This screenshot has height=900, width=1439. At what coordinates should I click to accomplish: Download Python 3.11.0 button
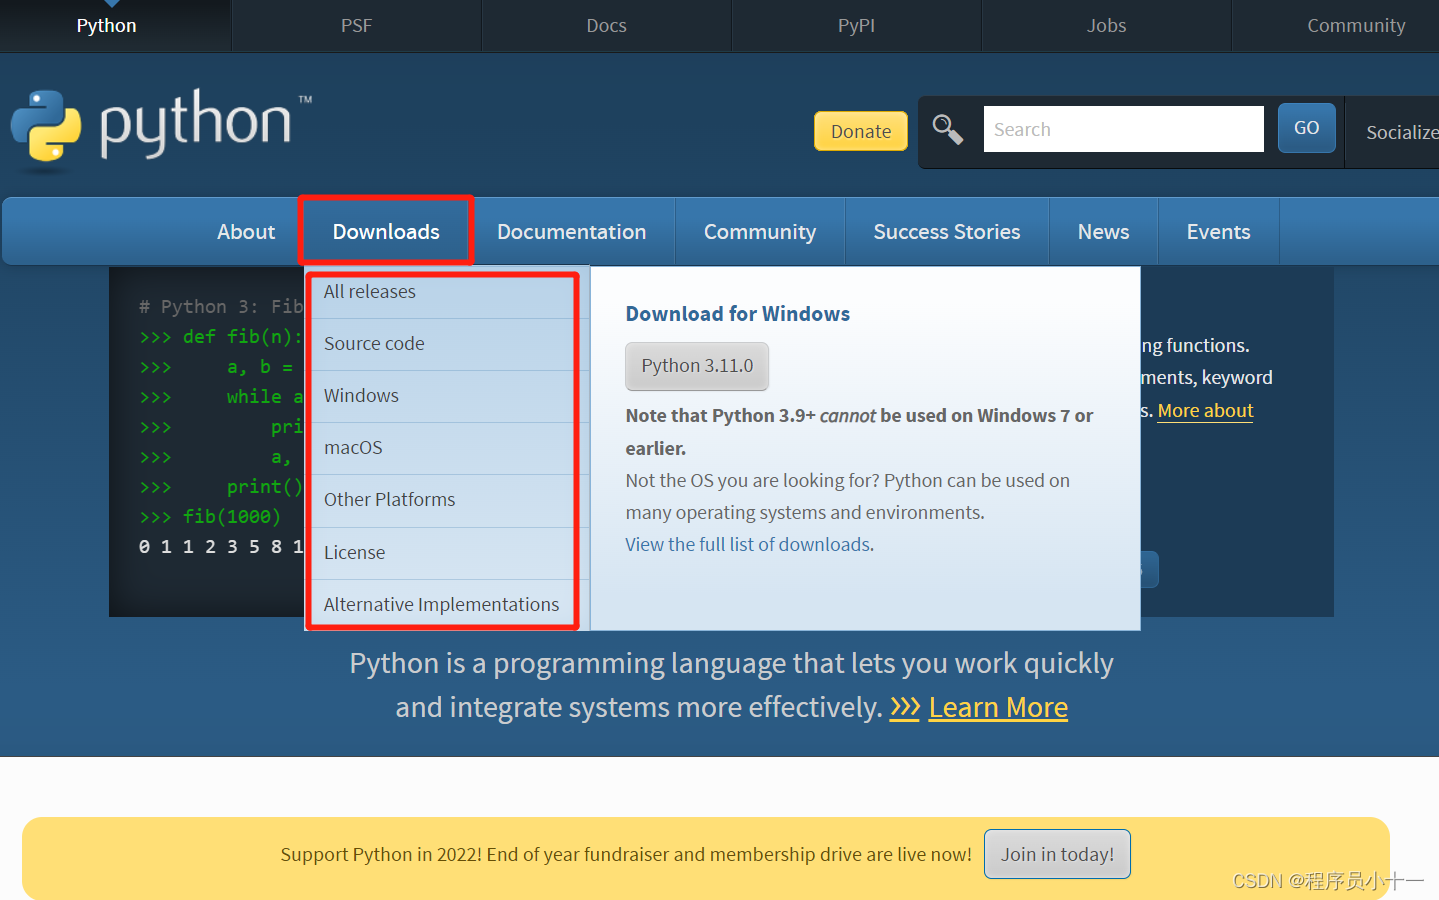pos(697,366)
